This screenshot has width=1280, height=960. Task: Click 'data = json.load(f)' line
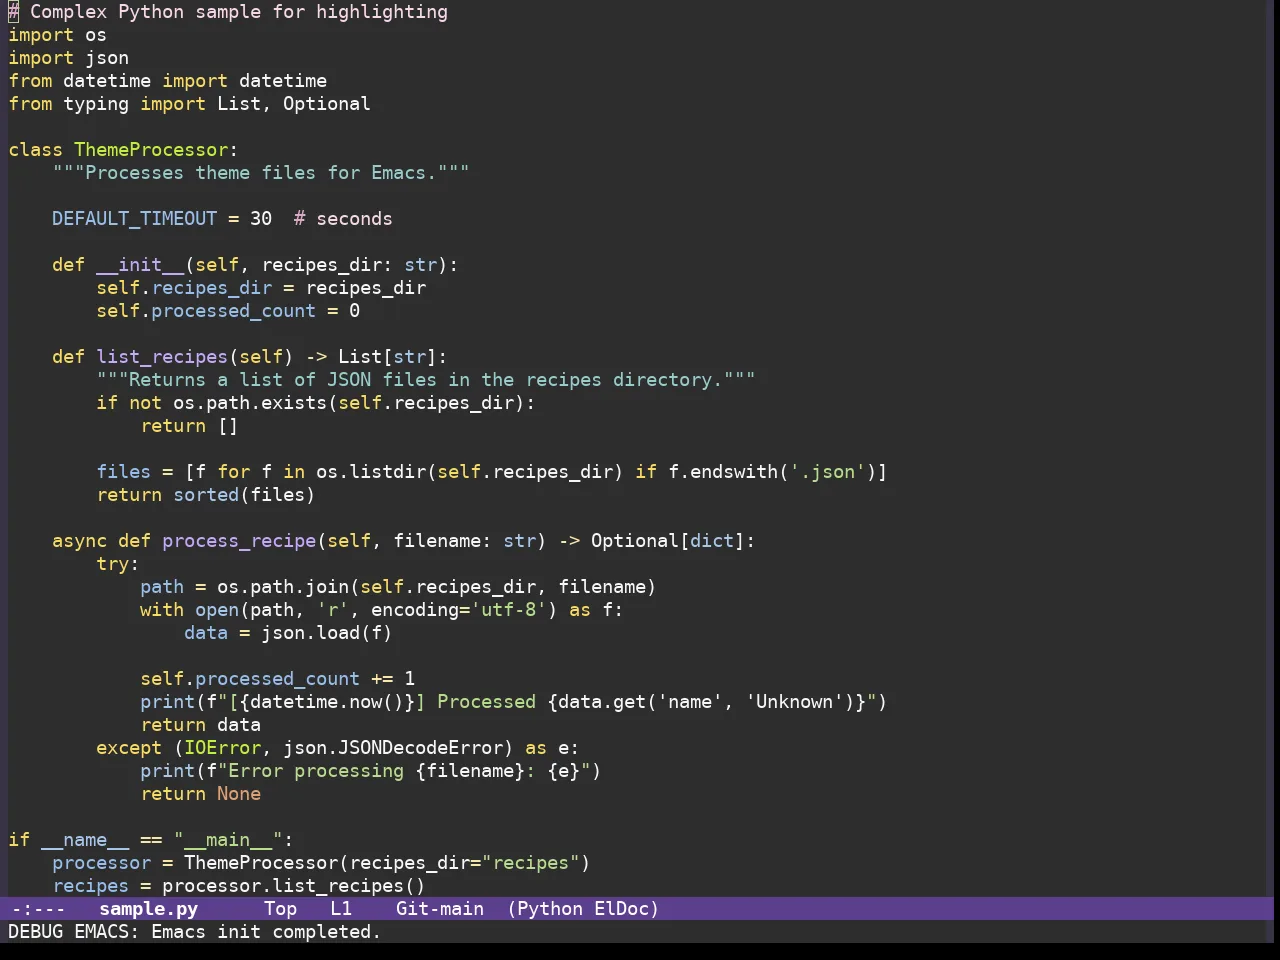[x=288, y=633]
